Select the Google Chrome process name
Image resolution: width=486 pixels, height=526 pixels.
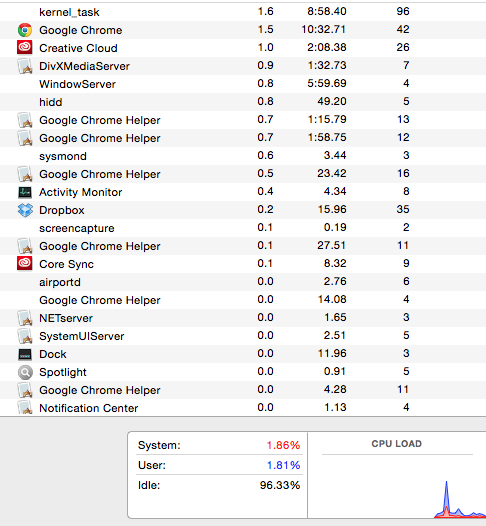click(x=80, y=30)
